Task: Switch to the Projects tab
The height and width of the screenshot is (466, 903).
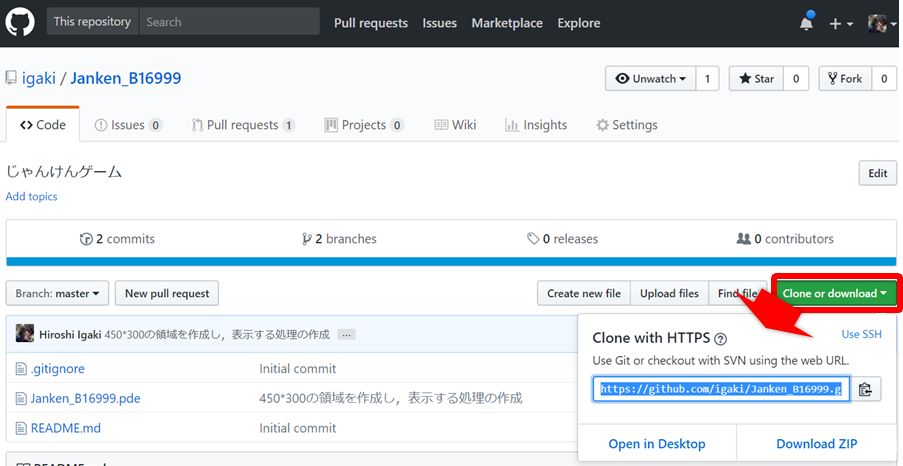Action: point(364,125)
